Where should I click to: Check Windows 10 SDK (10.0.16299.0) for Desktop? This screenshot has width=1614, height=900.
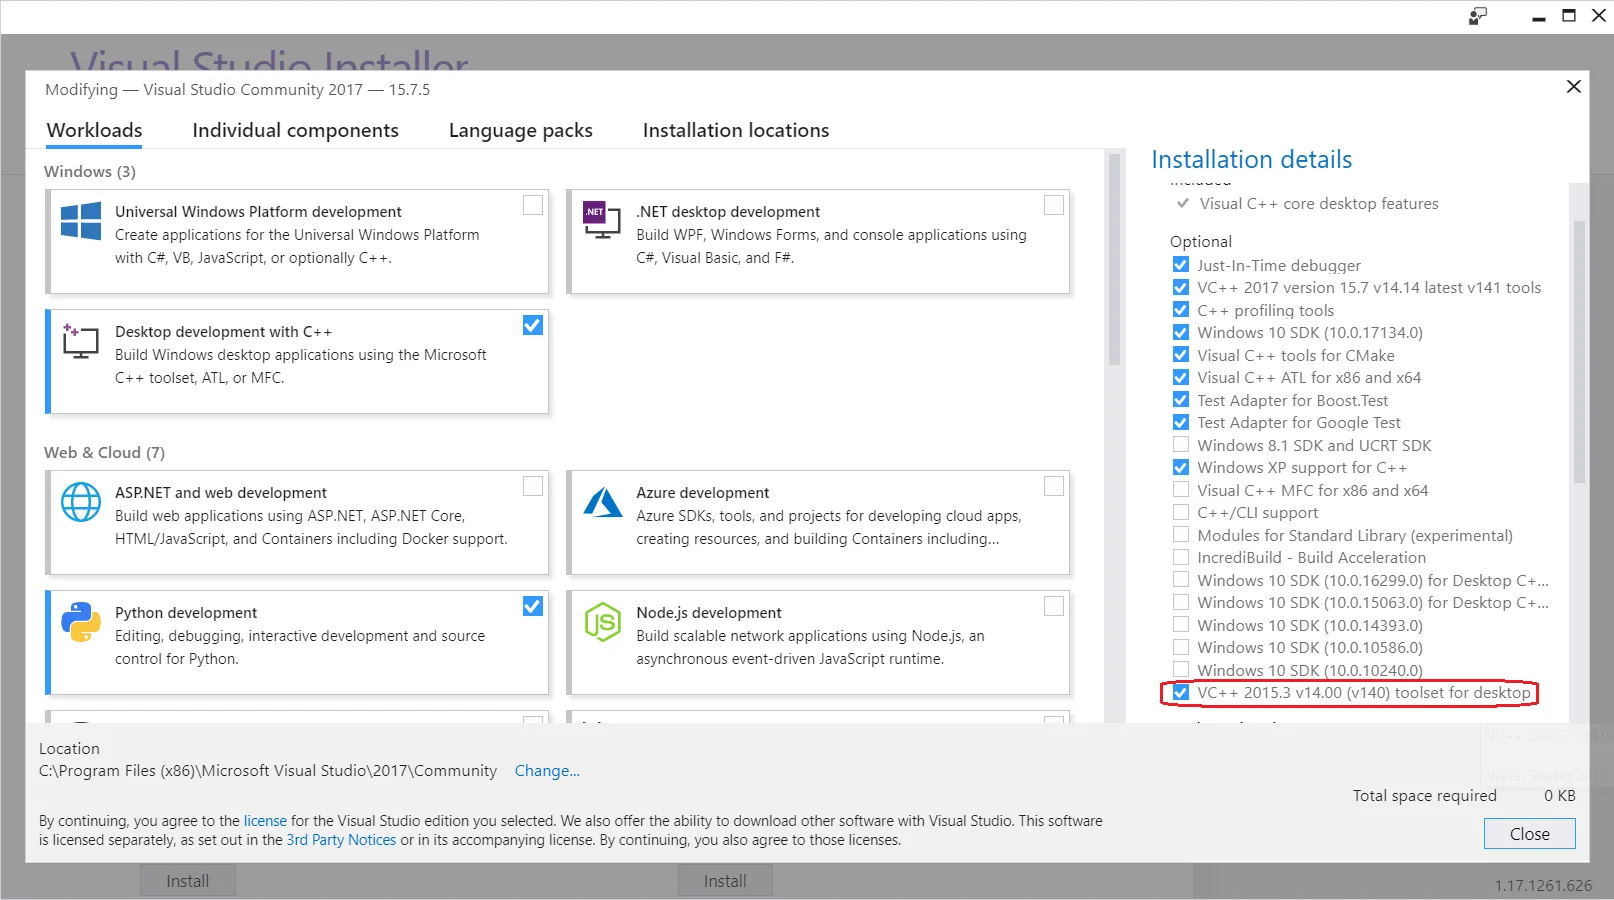(x=1181, y=580)
